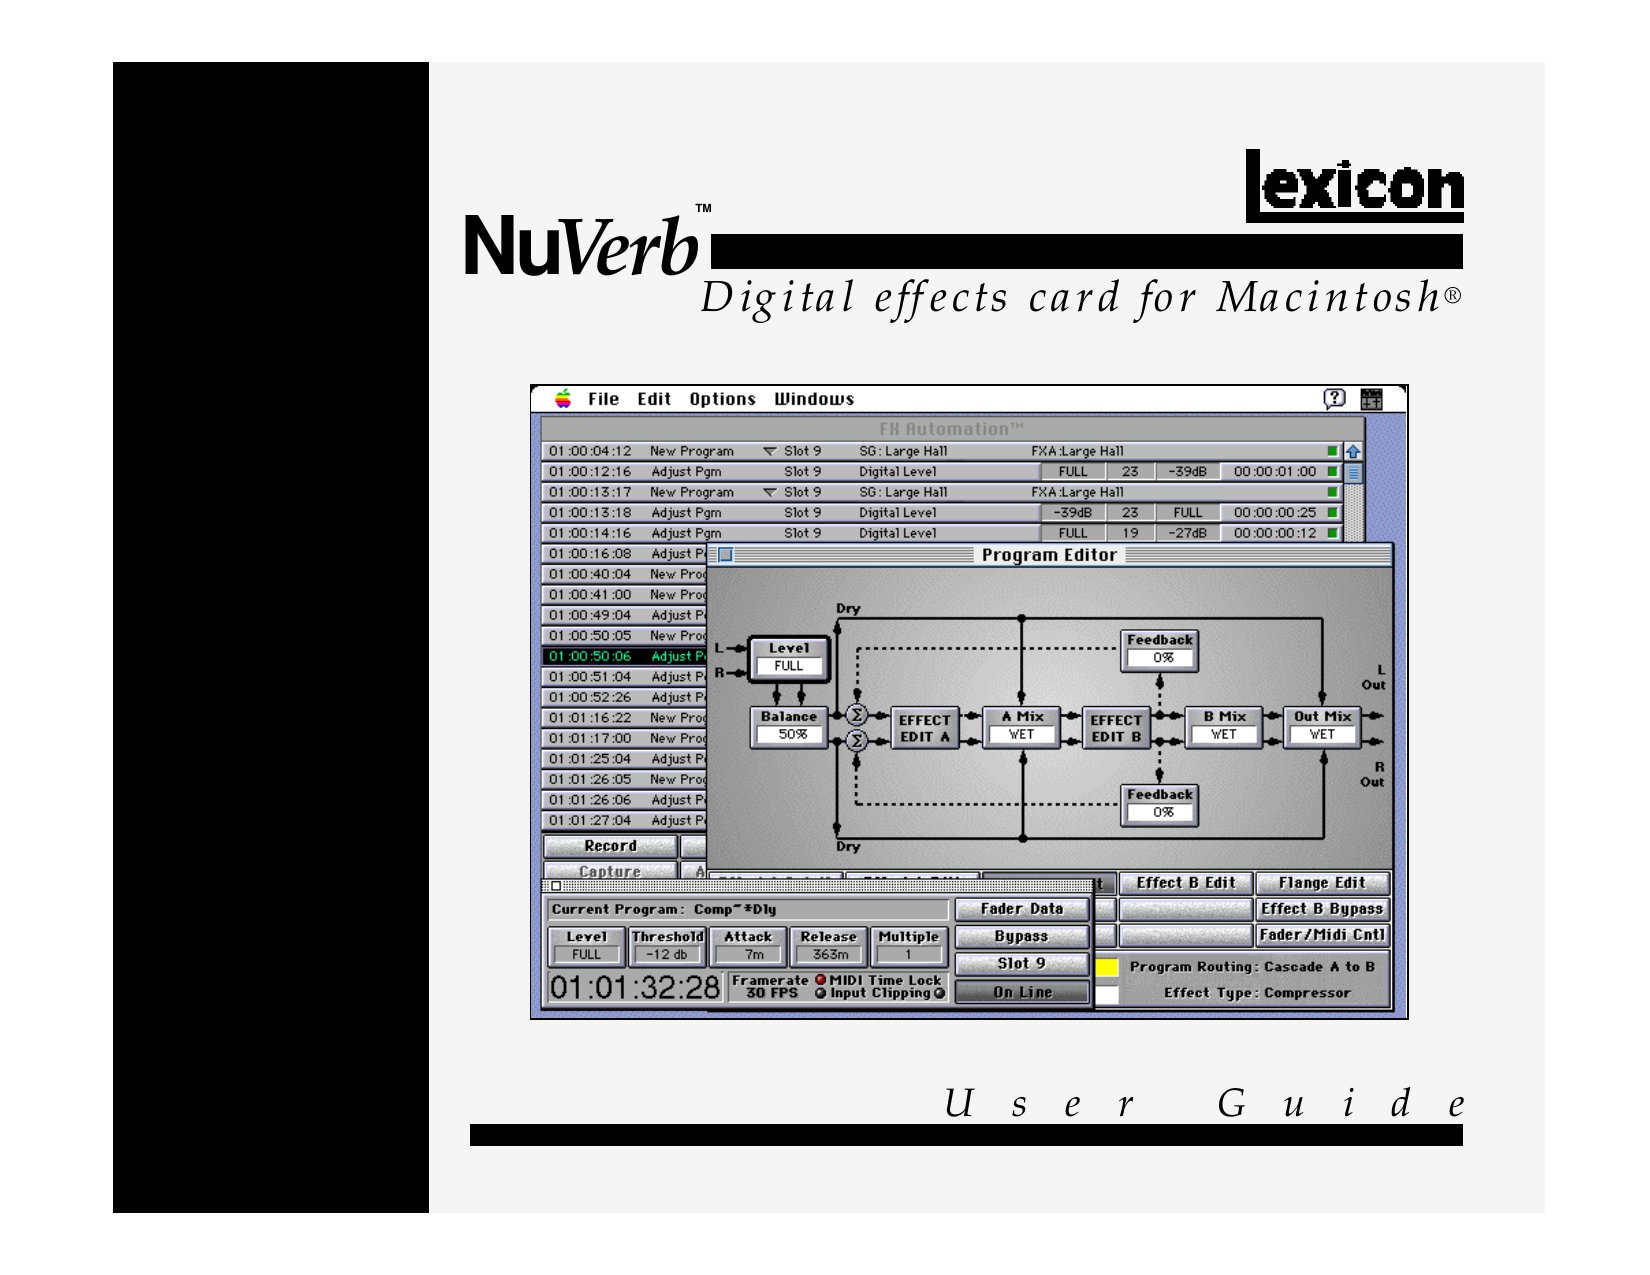Click the Effect B Edit button
The image size is (1650, 1275).
pyautogui.click(x=1185, y=883)
